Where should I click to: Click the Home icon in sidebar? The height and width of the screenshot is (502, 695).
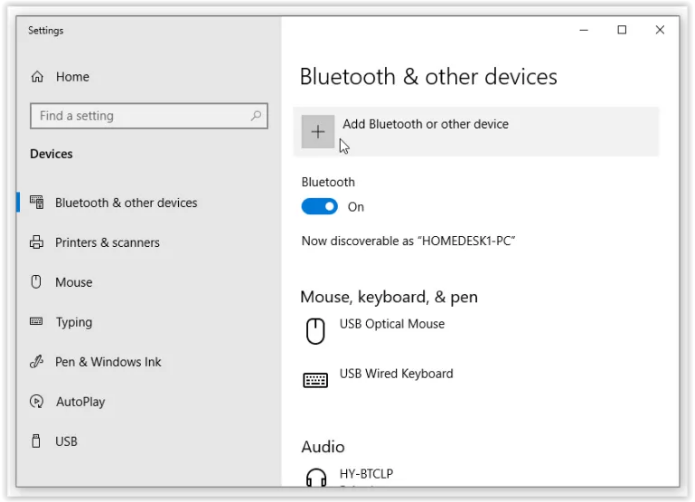point(38,77)
